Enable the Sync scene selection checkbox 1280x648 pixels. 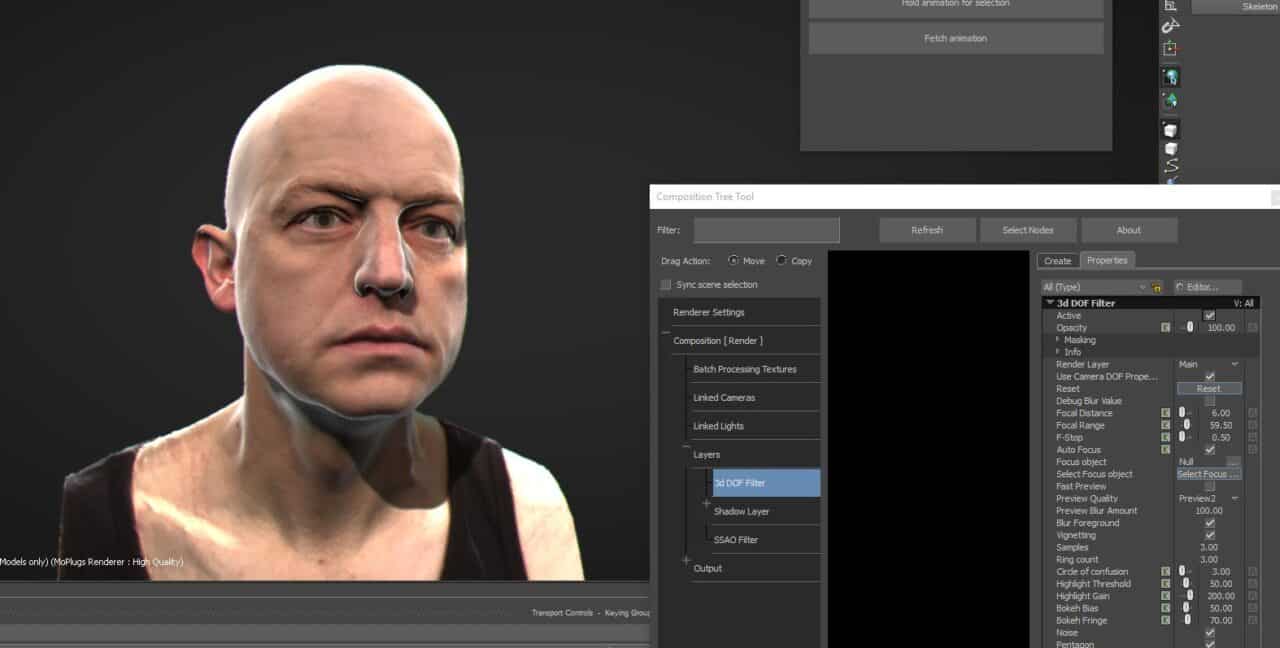pyautogui.click(x=666, y=285)
